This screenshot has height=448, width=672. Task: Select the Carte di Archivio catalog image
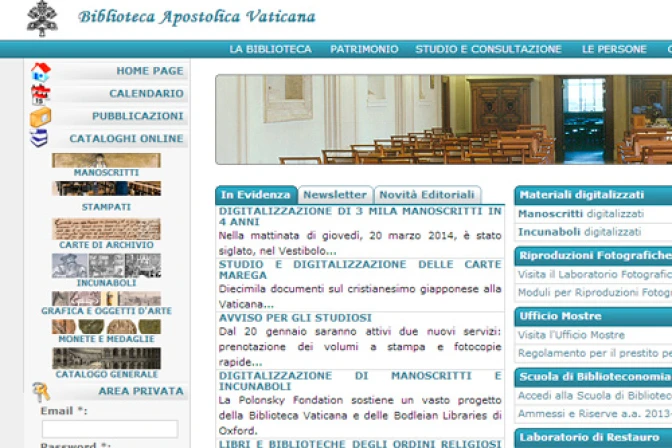(x=106, y=229)
